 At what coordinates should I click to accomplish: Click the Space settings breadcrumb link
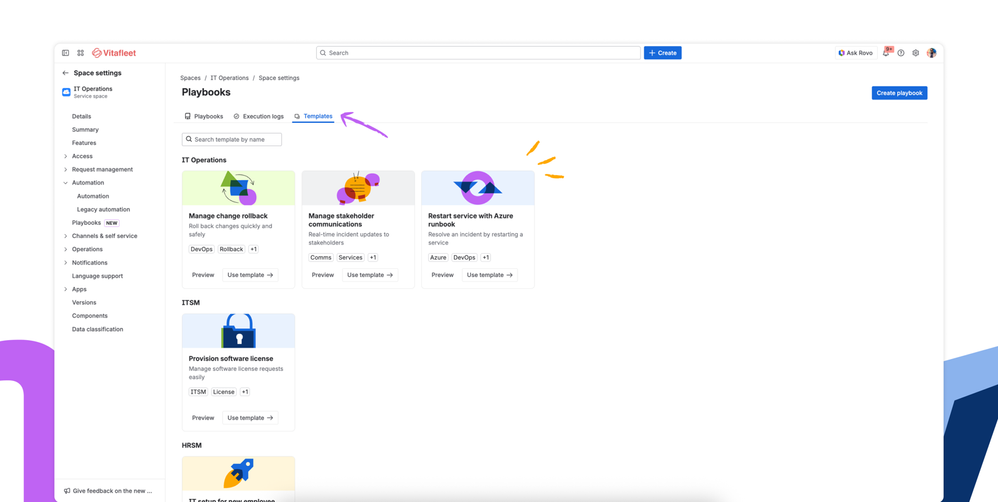[x=279, y=78]
